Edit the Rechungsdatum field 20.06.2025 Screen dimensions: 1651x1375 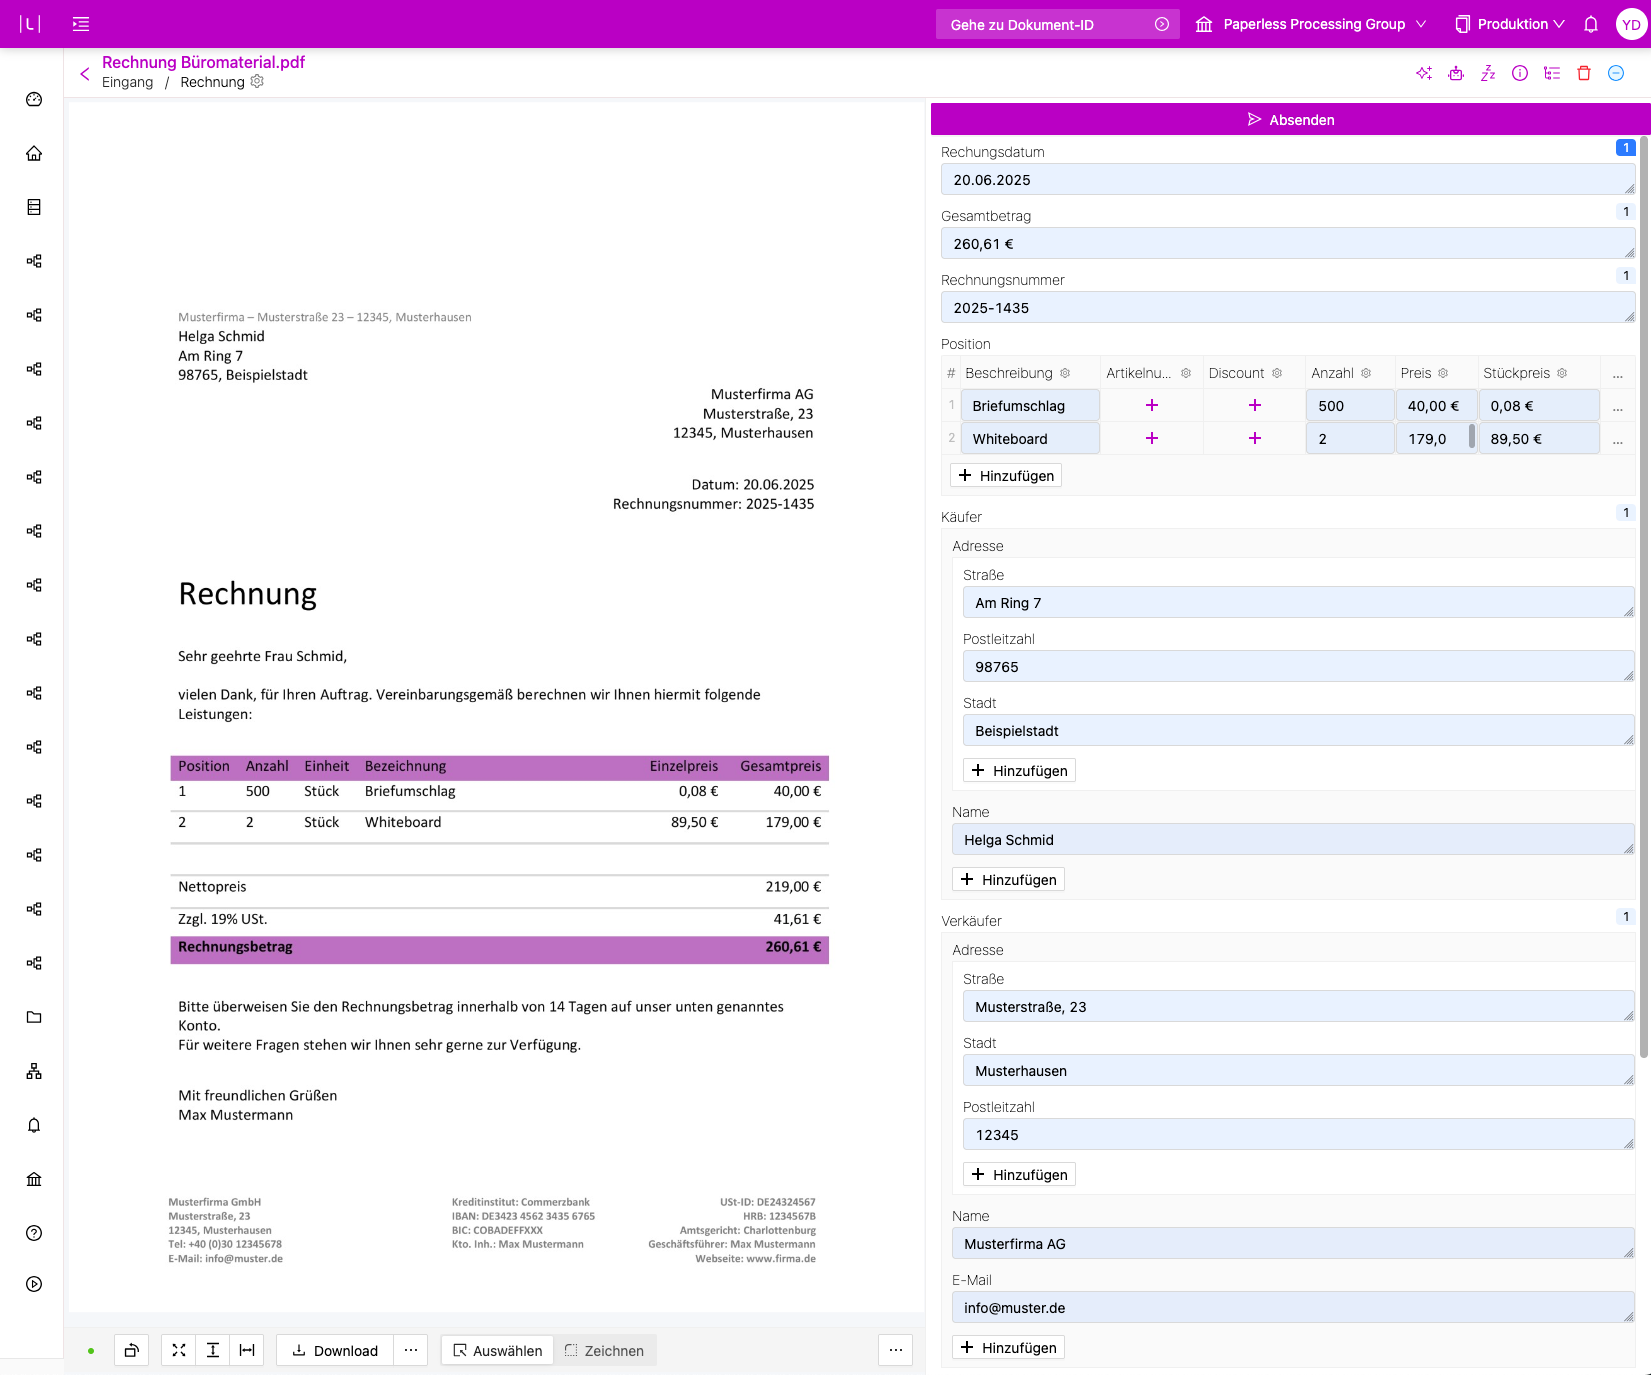click(x=1288, y=180)
